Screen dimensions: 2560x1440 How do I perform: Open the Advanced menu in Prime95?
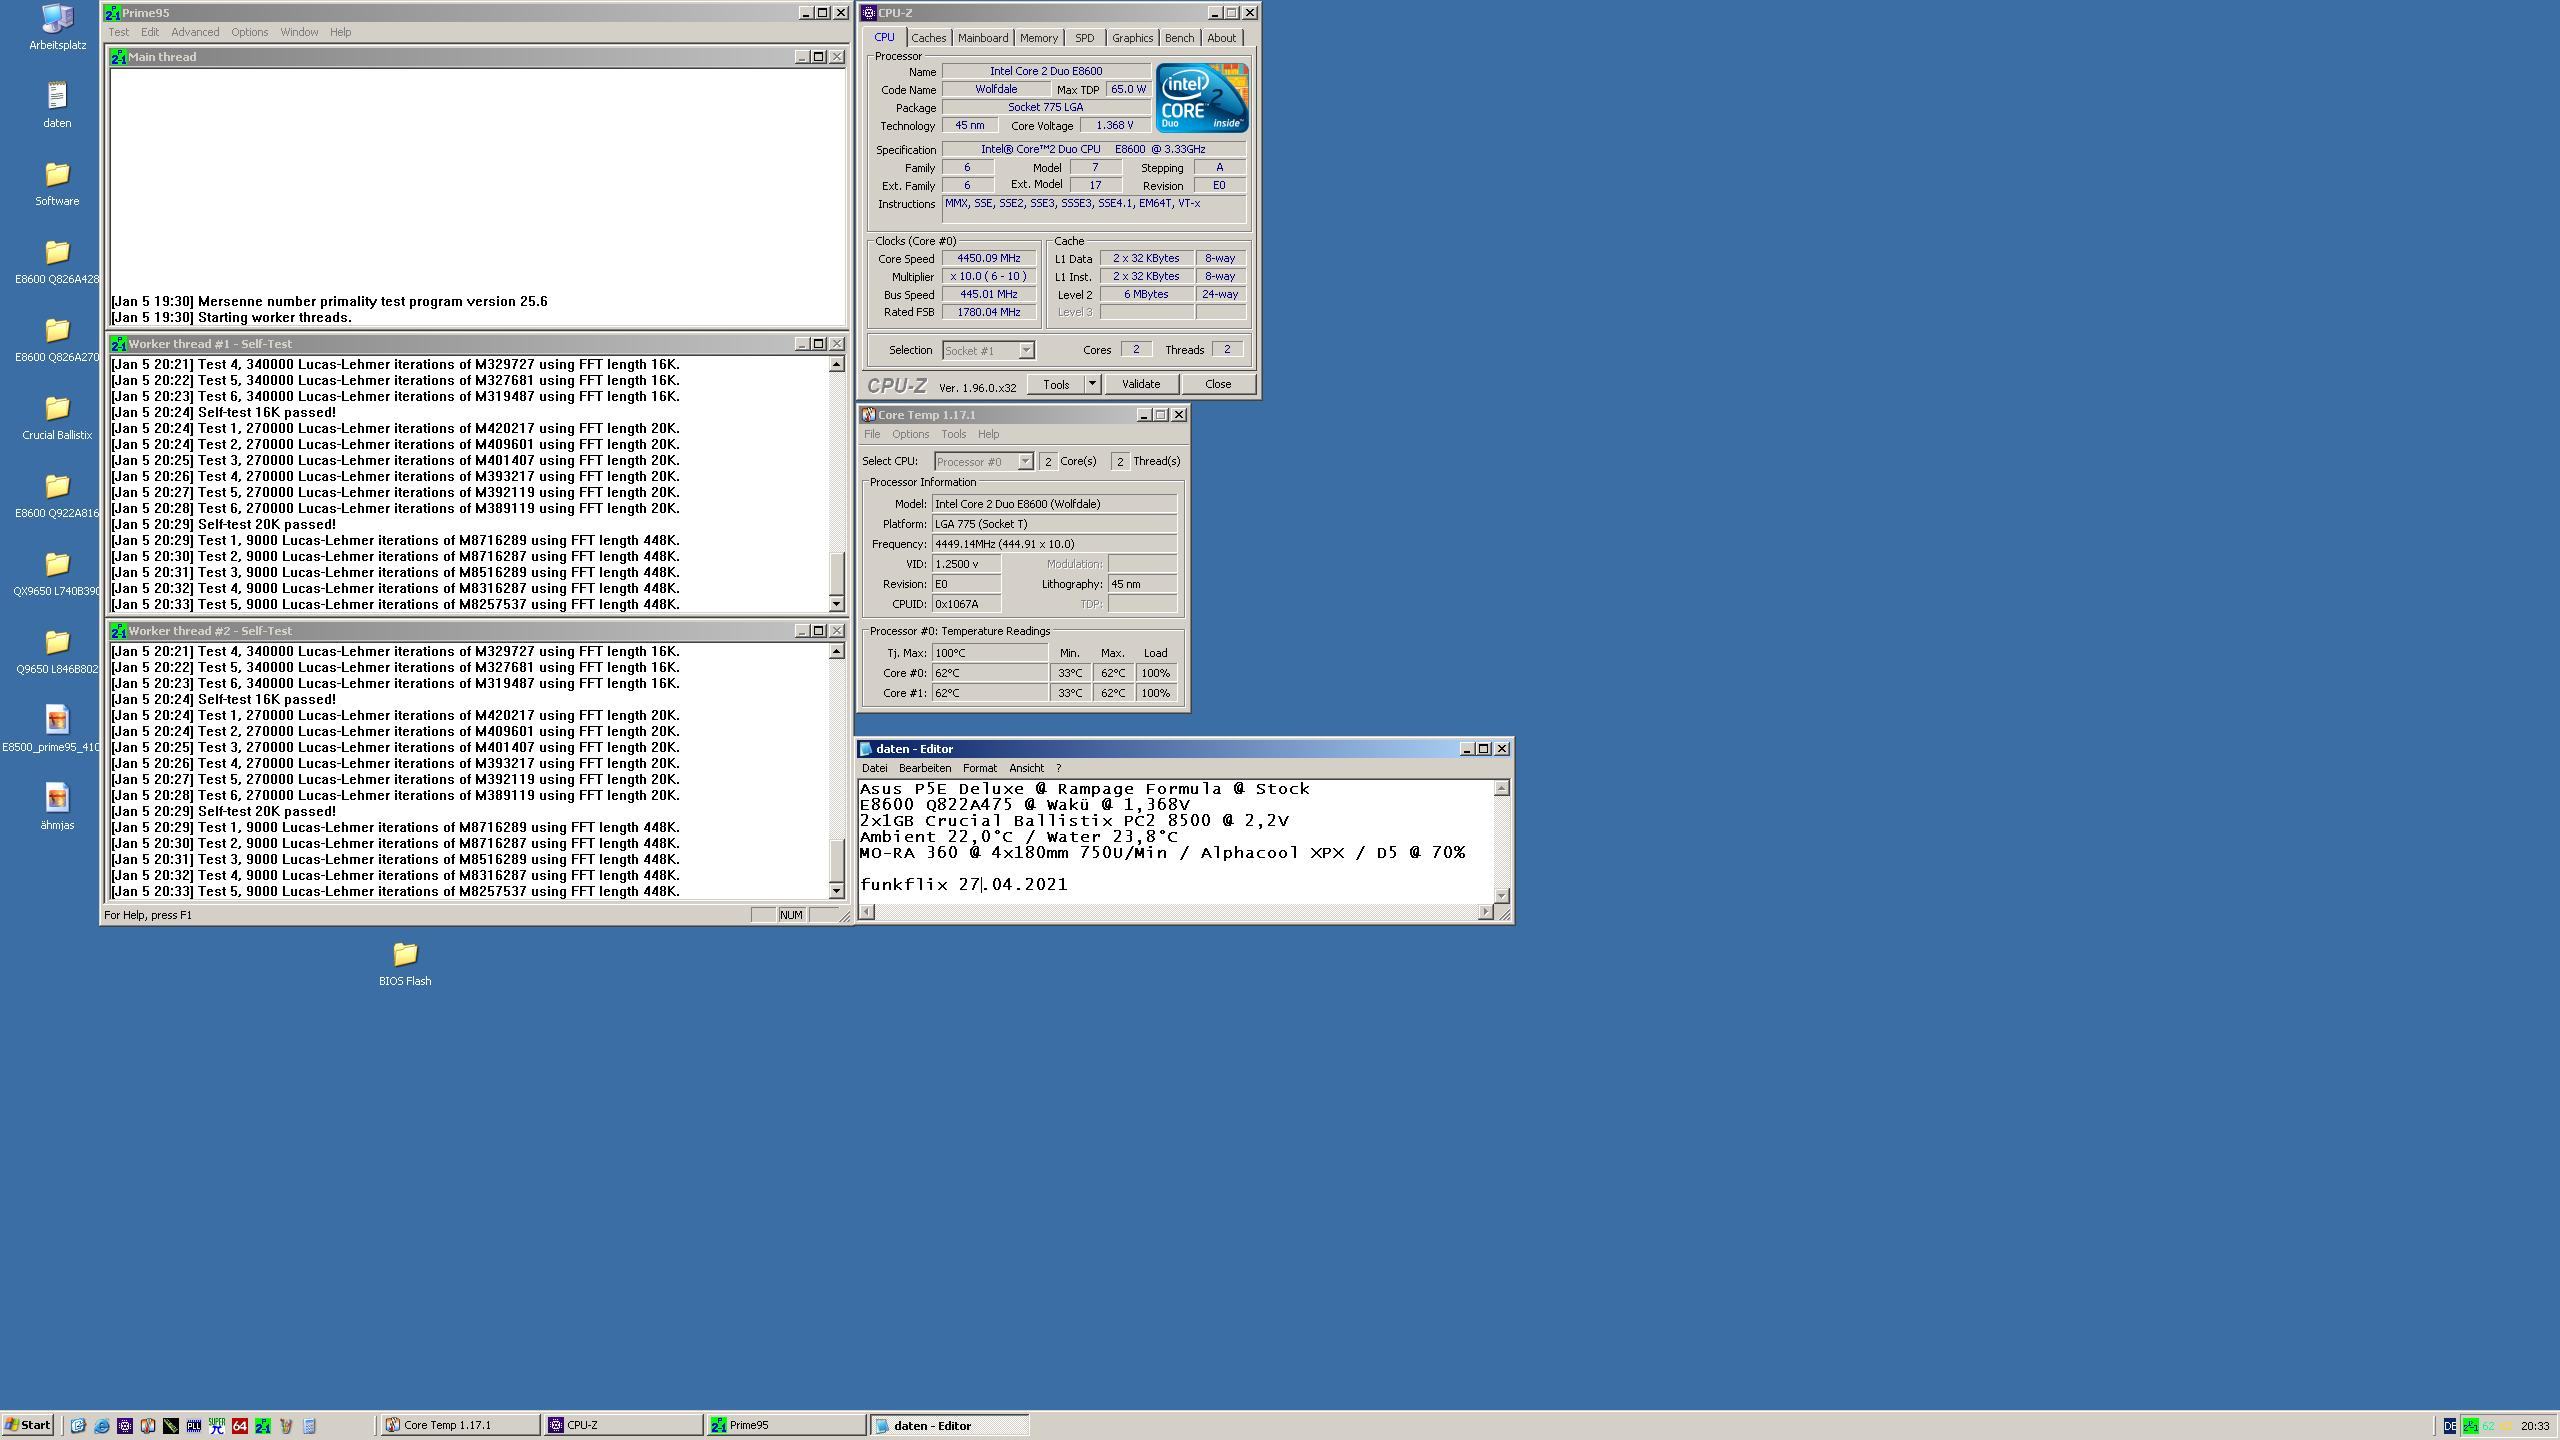[194, 32]
